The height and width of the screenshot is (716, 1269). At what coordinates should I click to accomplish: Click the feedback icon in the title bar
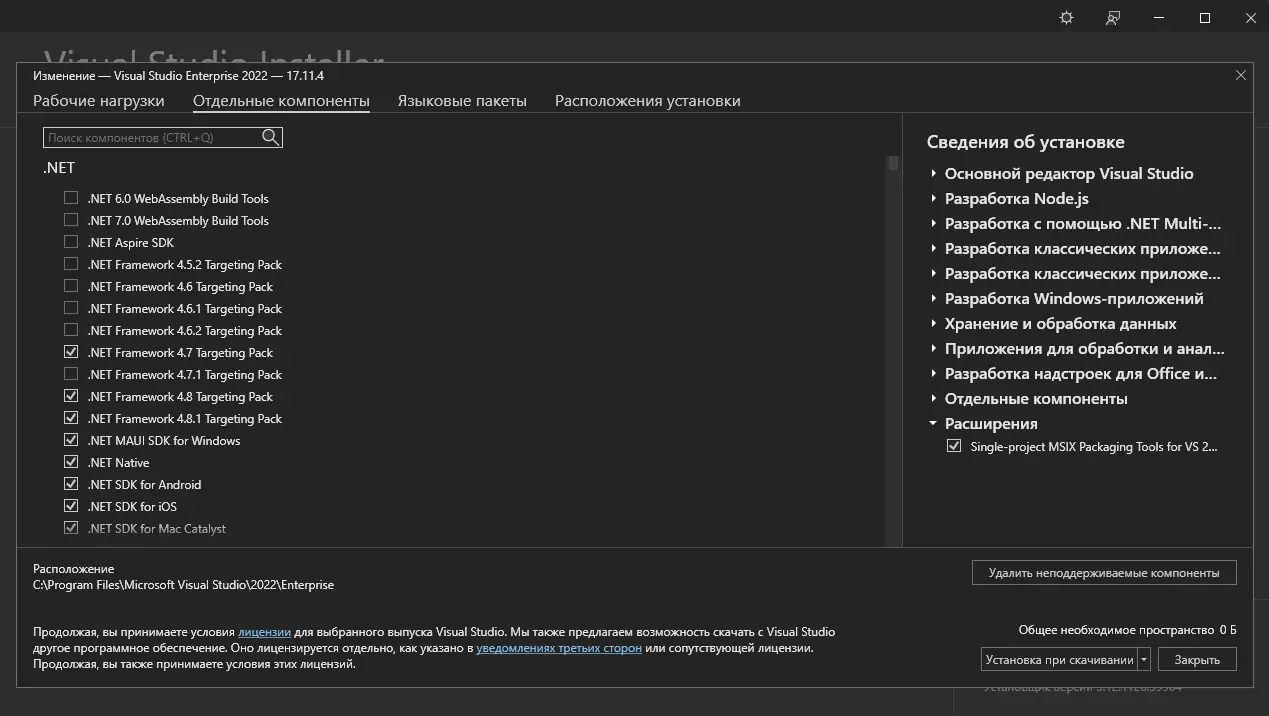coord(1112,17)
